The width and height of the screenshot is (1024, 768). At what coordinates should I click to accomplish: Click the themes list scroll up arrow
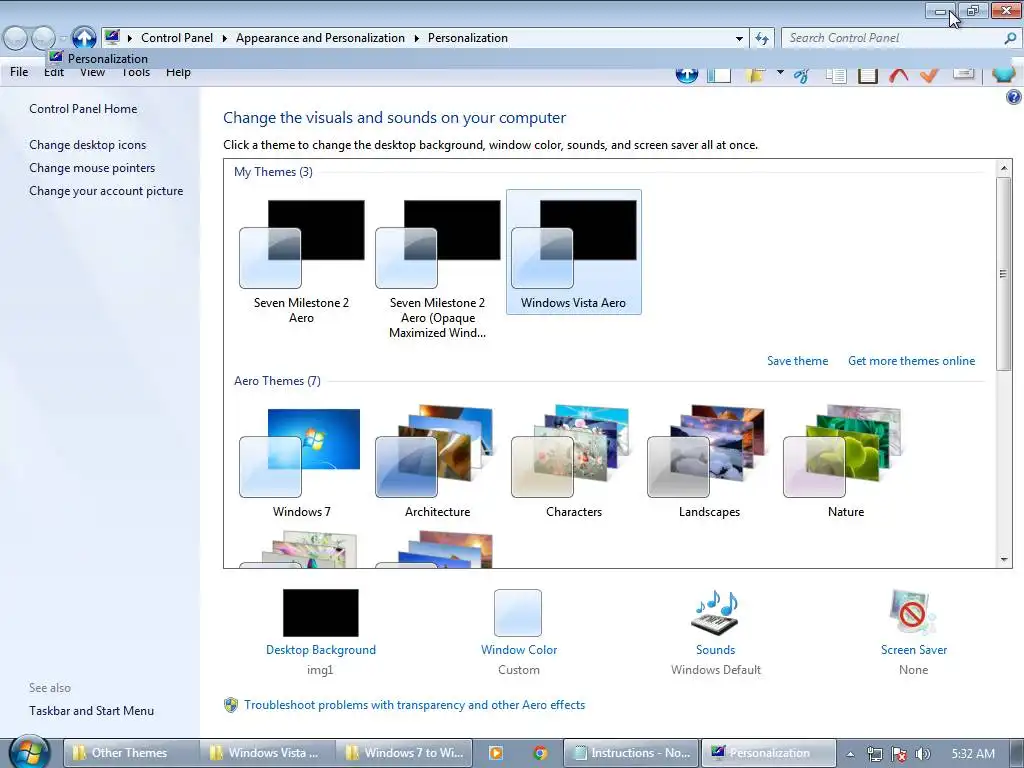click(x=1004, y=168)
